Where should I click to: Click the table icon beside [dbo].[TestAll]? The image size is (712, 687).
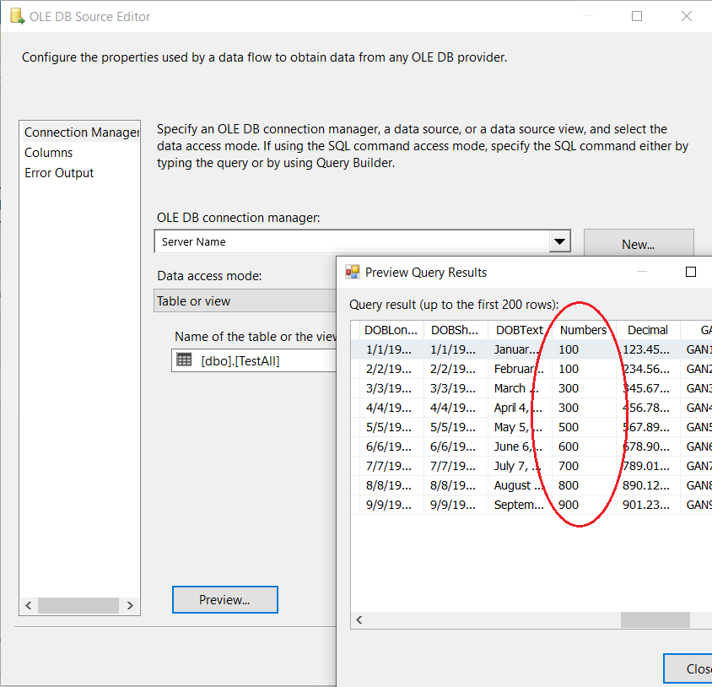[x=184, y=360]
